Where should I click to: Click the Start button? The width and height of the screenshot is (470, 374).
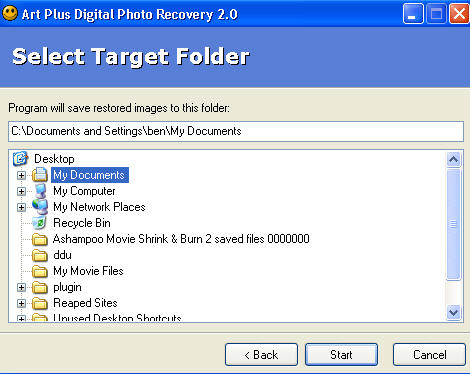point(341,355)
